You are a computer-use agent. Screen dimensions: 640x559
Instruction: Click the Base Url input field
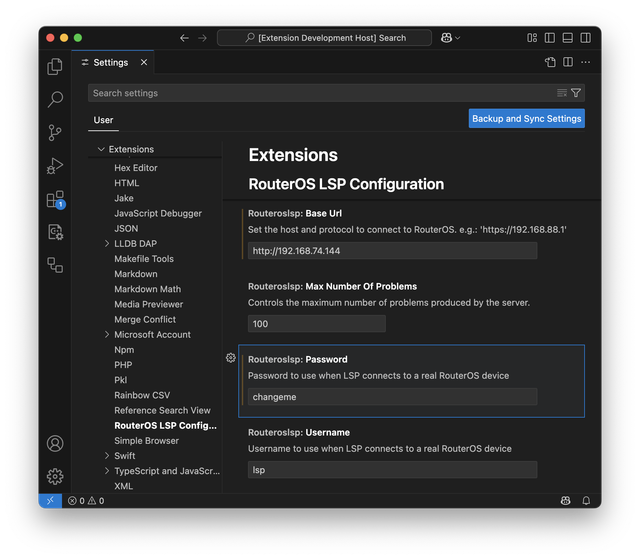click(392, 251)
